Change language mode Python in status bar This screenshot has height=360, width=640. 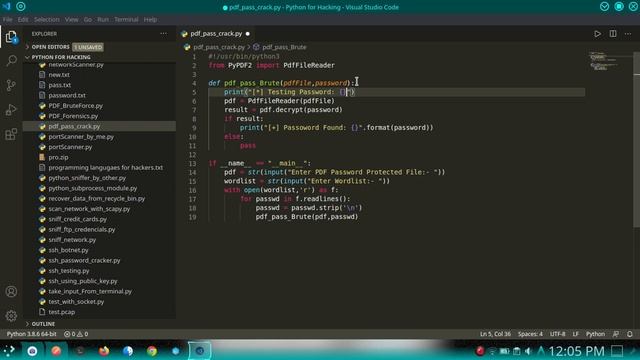(595, 334)
